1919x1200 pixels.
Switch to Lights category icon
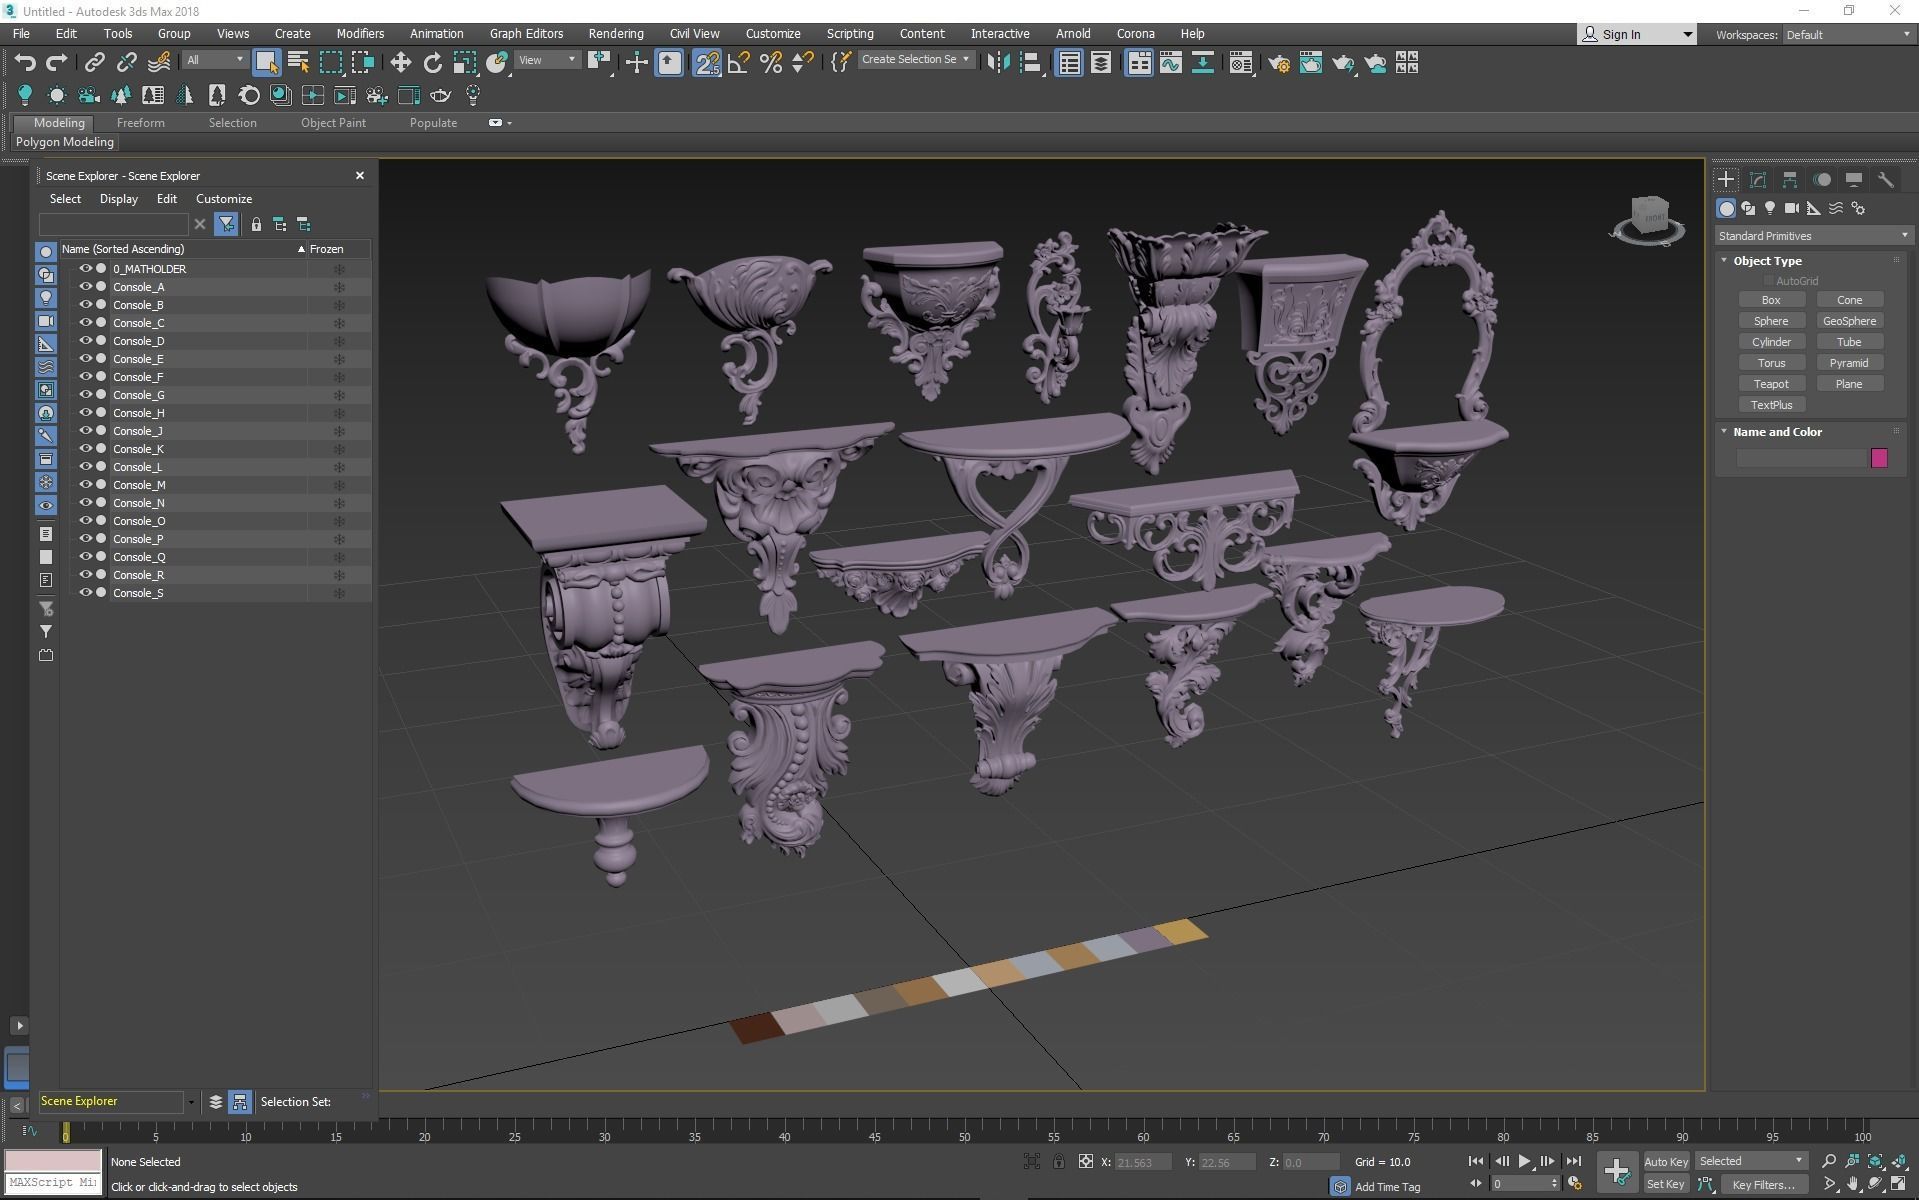[1770, 208]
